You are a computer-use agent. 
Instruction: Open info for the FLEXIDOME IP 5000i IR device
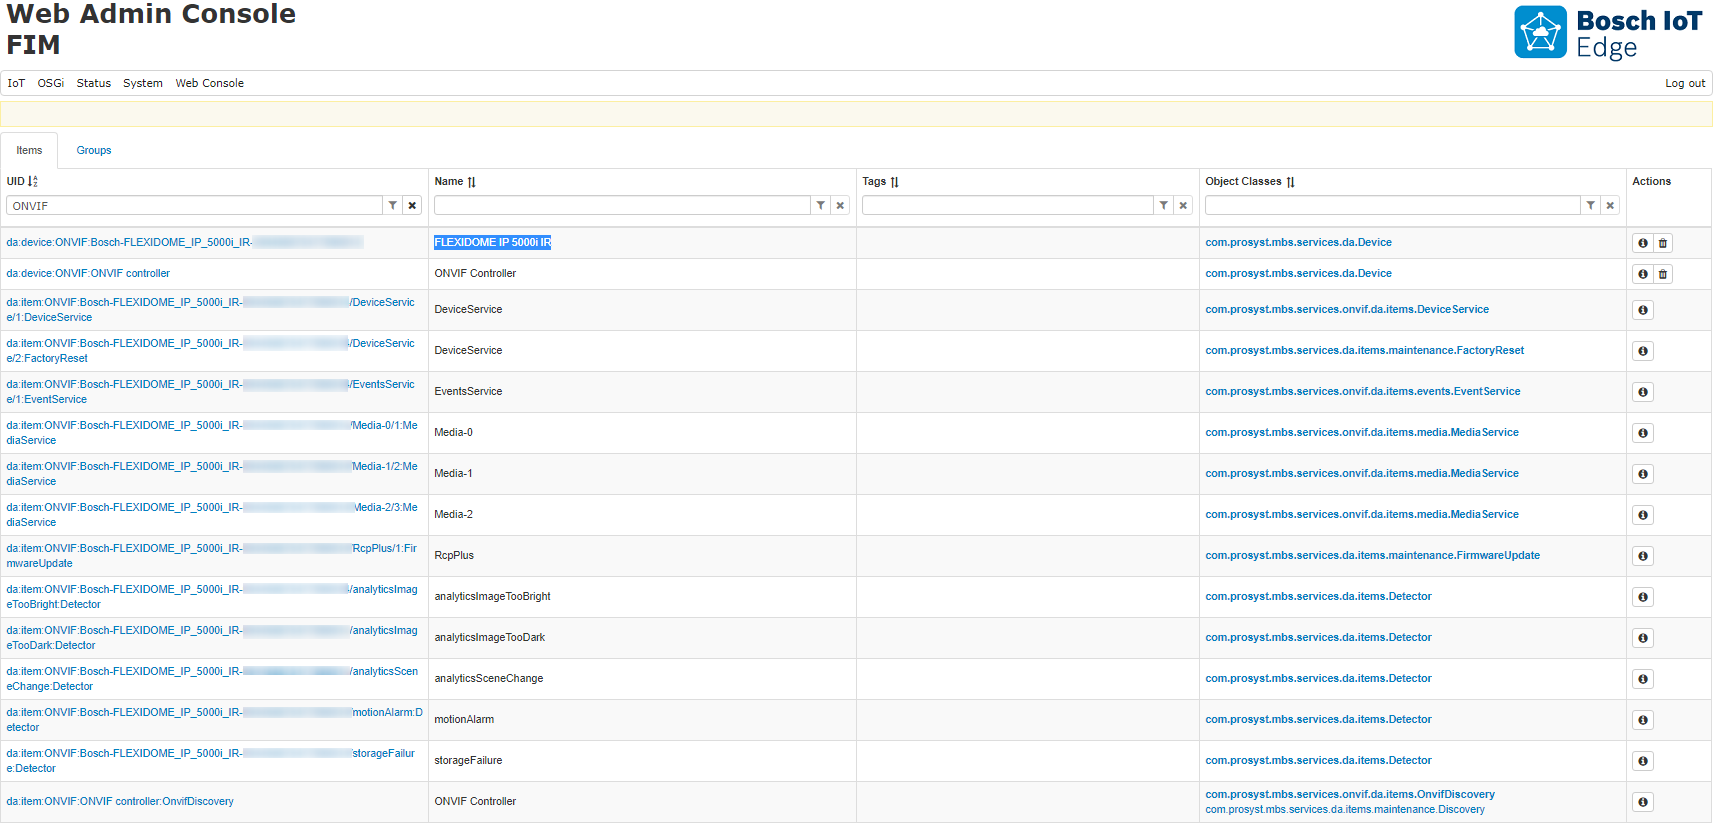[1642, 243]
